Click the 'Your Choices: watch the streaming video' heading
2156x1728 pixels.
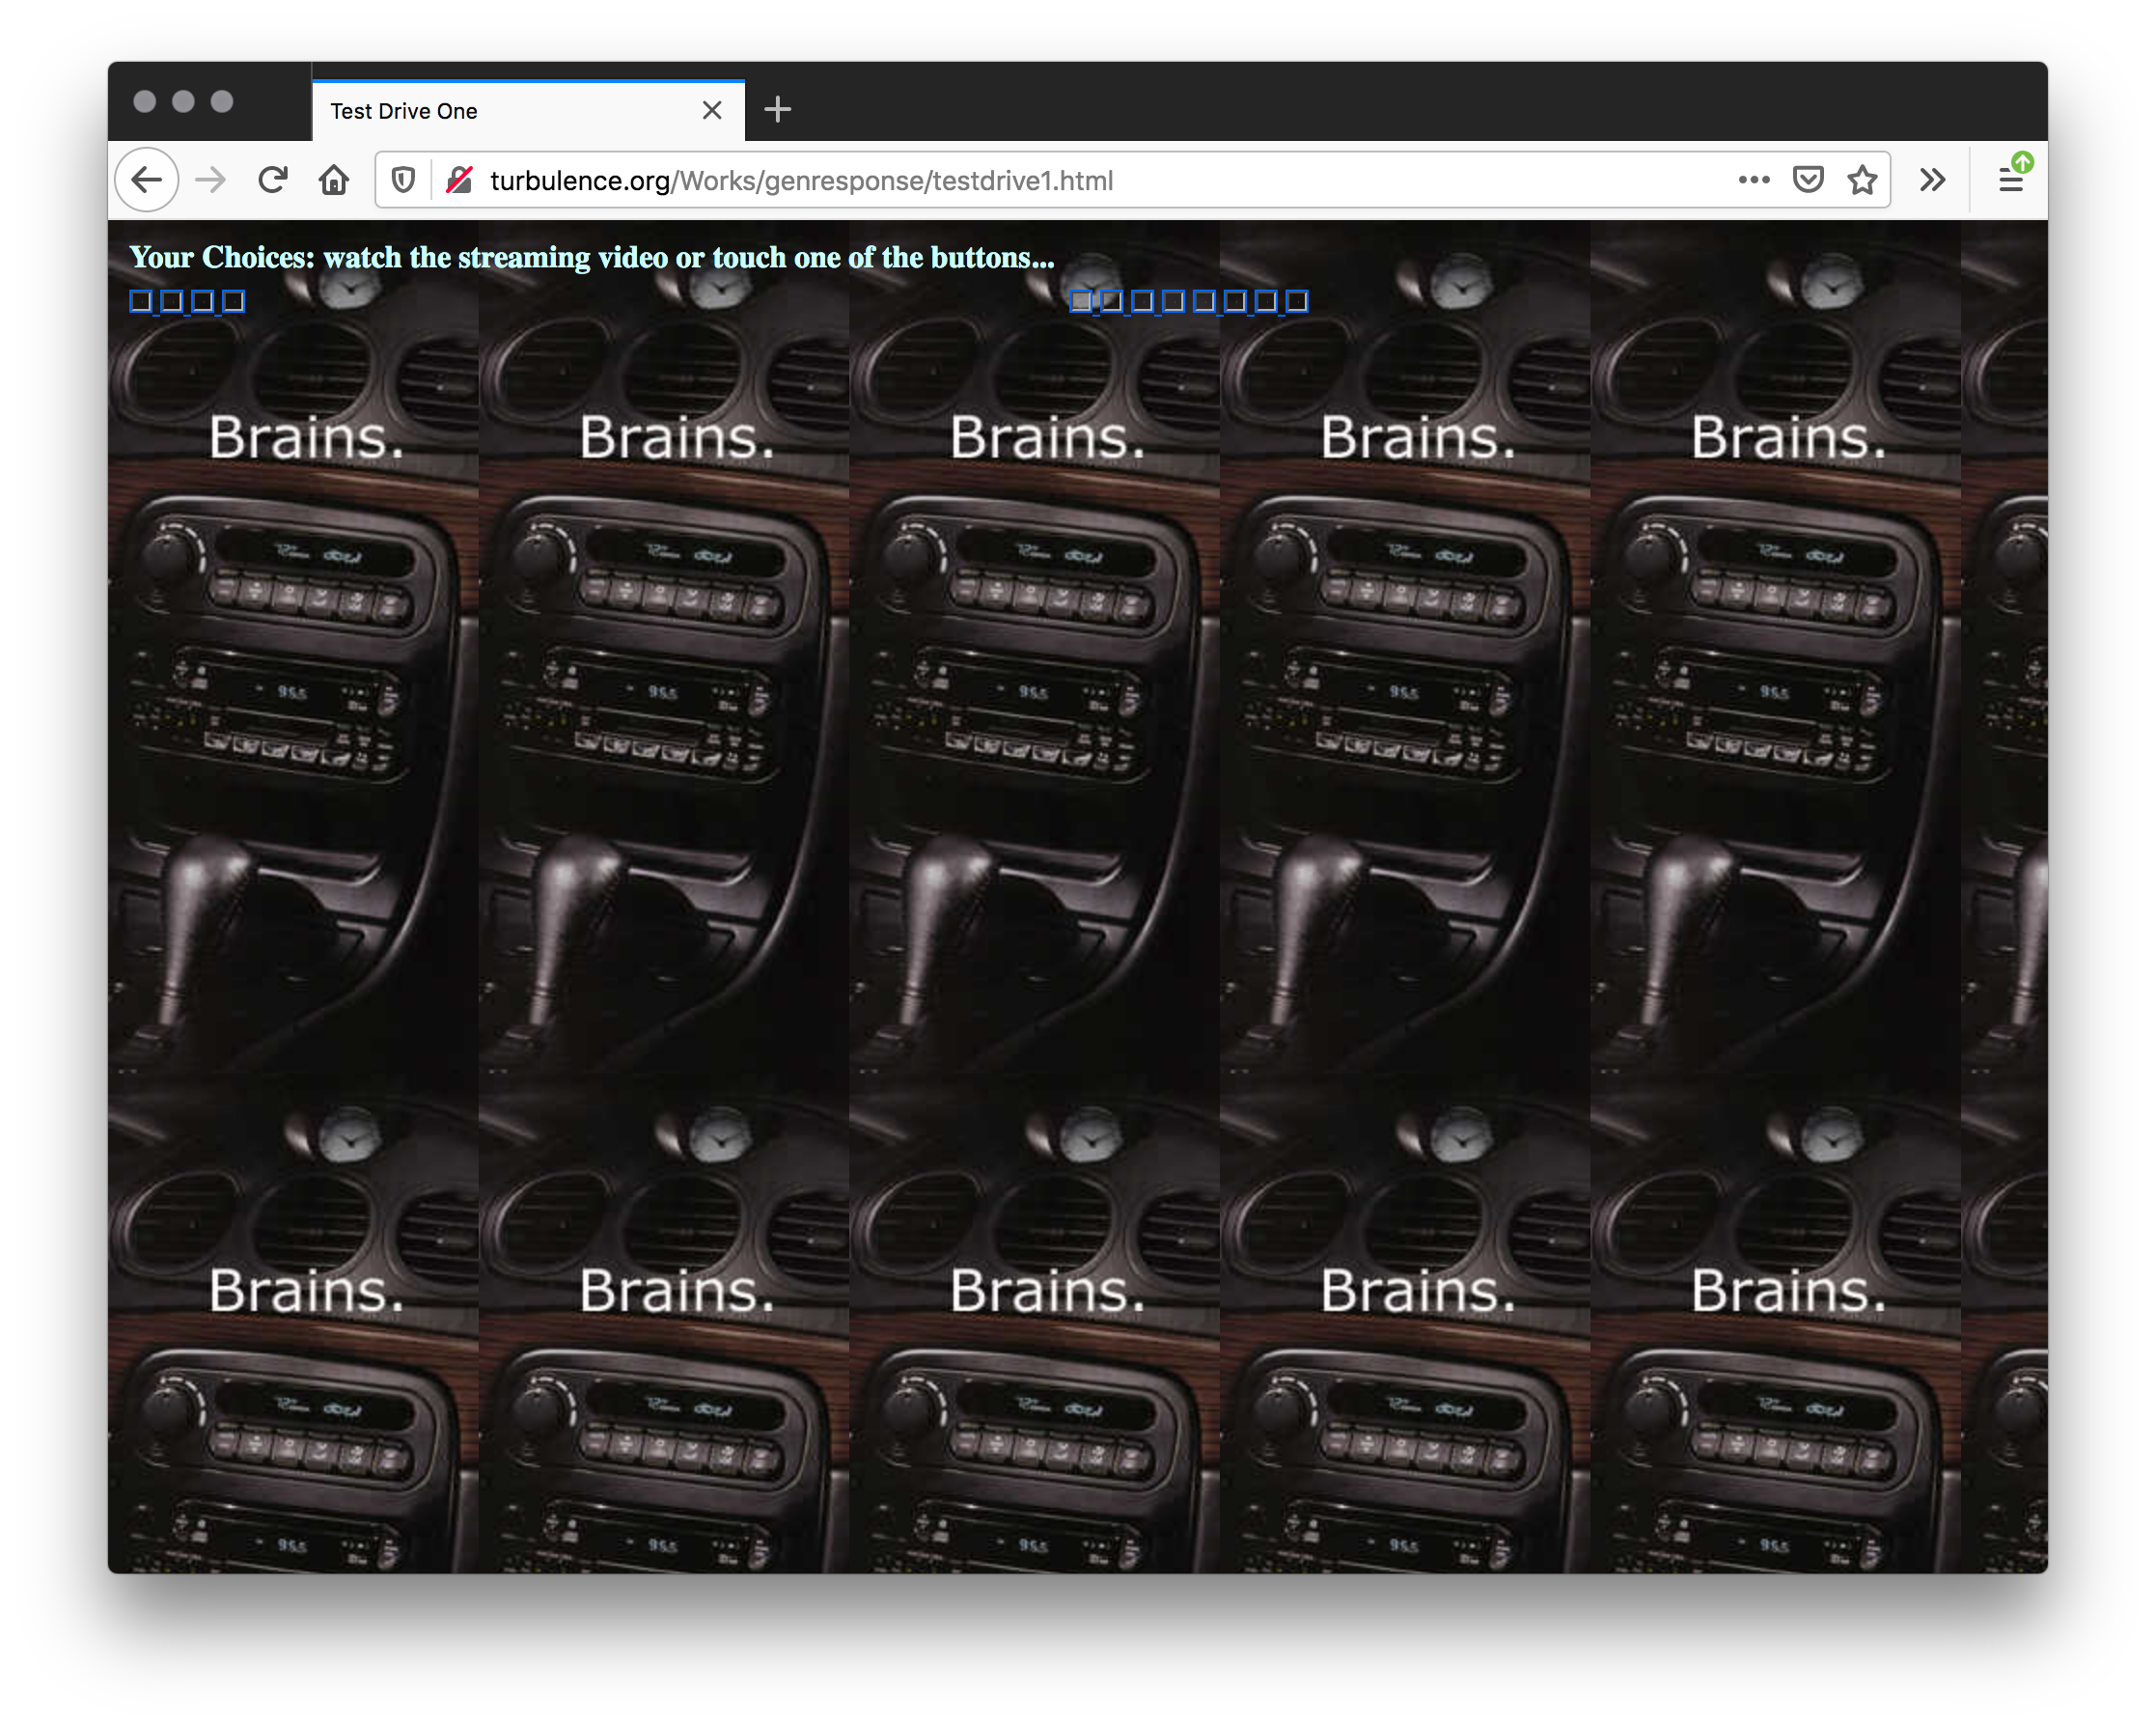(x=592, y=258)
